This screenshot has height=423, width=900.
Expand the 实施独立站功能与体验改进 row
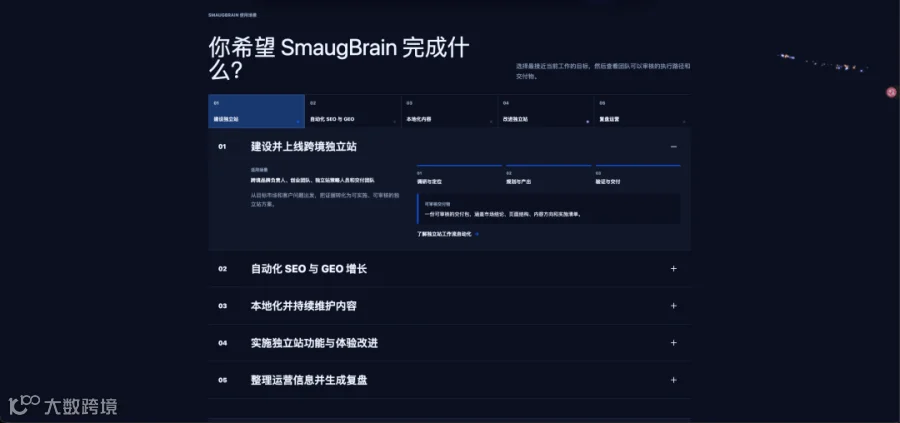coord(449,343)
